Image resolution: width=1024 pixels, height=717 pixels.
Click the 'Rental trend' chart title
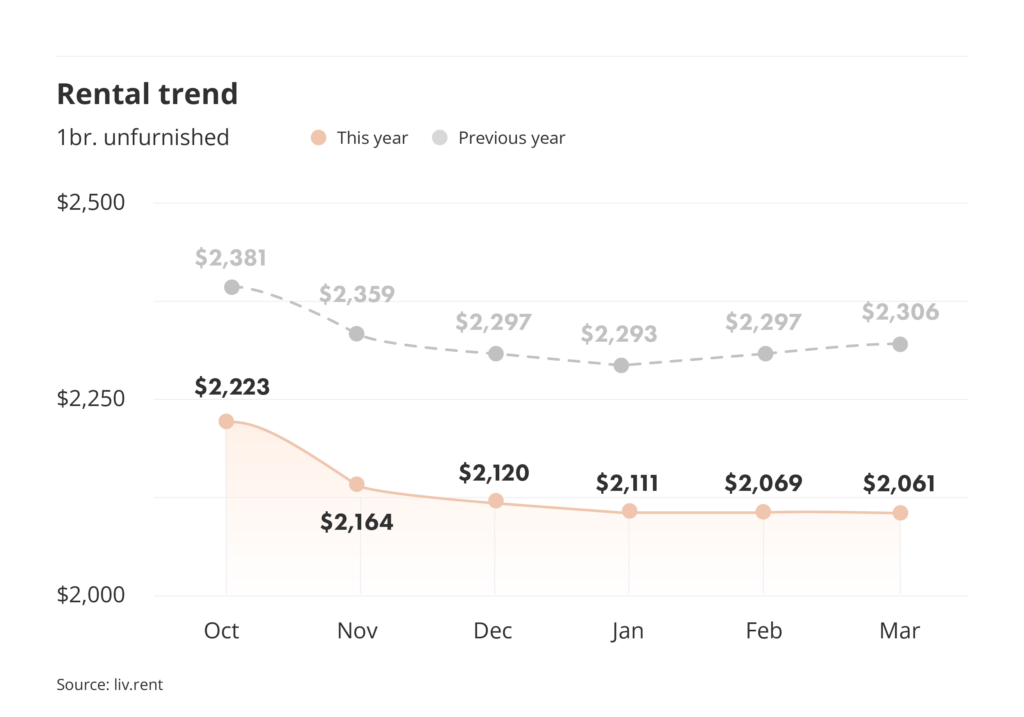coord(147,94)
